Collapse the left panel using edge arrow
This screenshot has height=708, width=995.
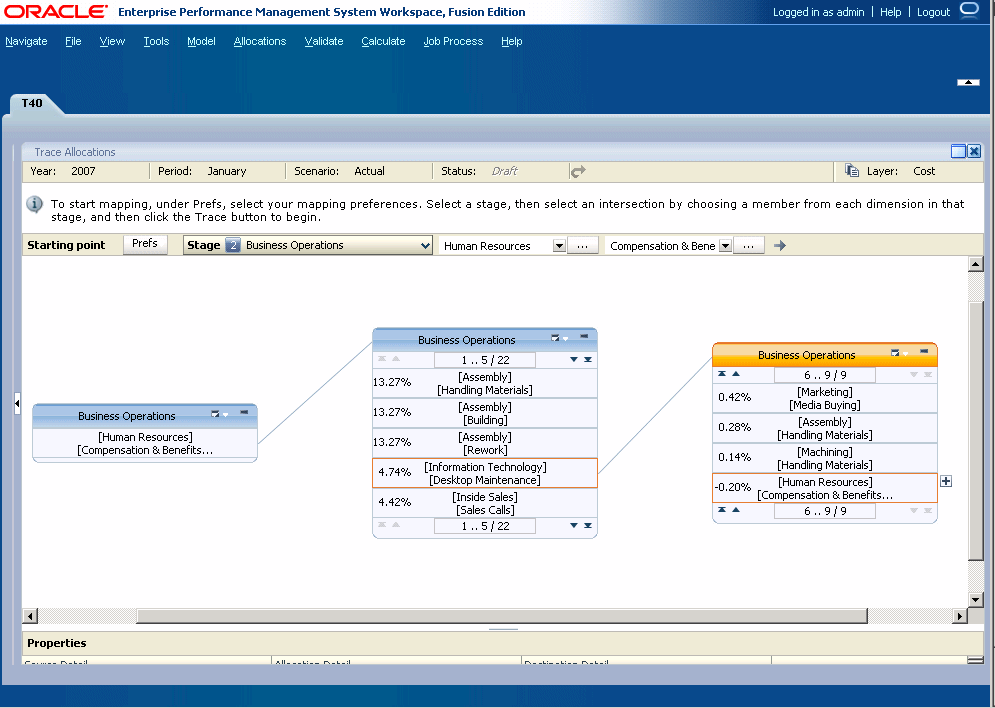click(16, 404)
